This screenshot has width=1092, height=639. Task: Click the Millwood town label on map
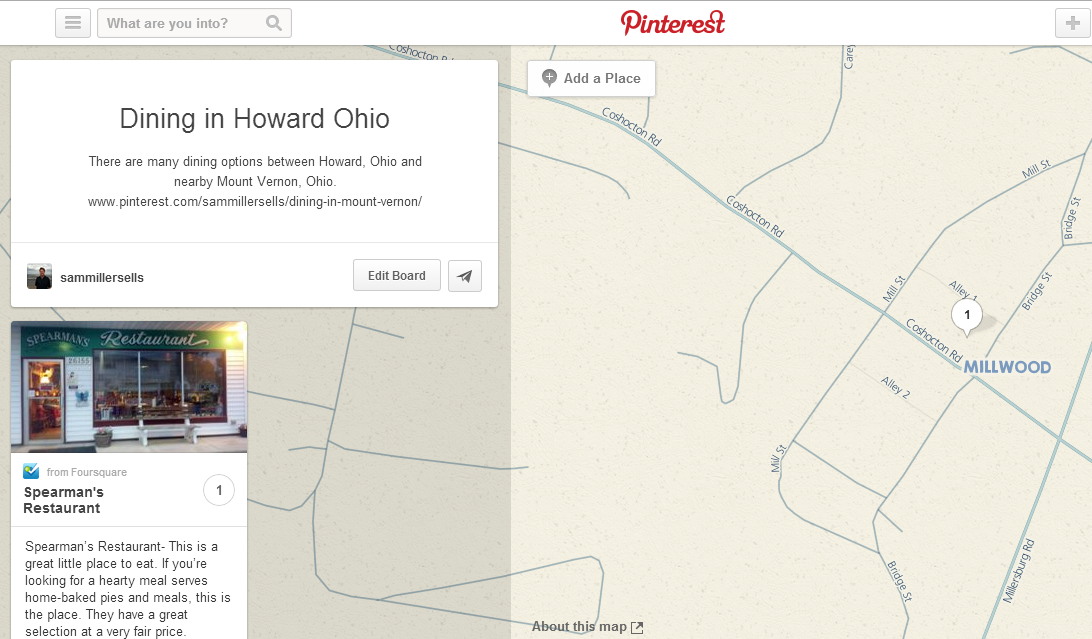coord(1007,368)
